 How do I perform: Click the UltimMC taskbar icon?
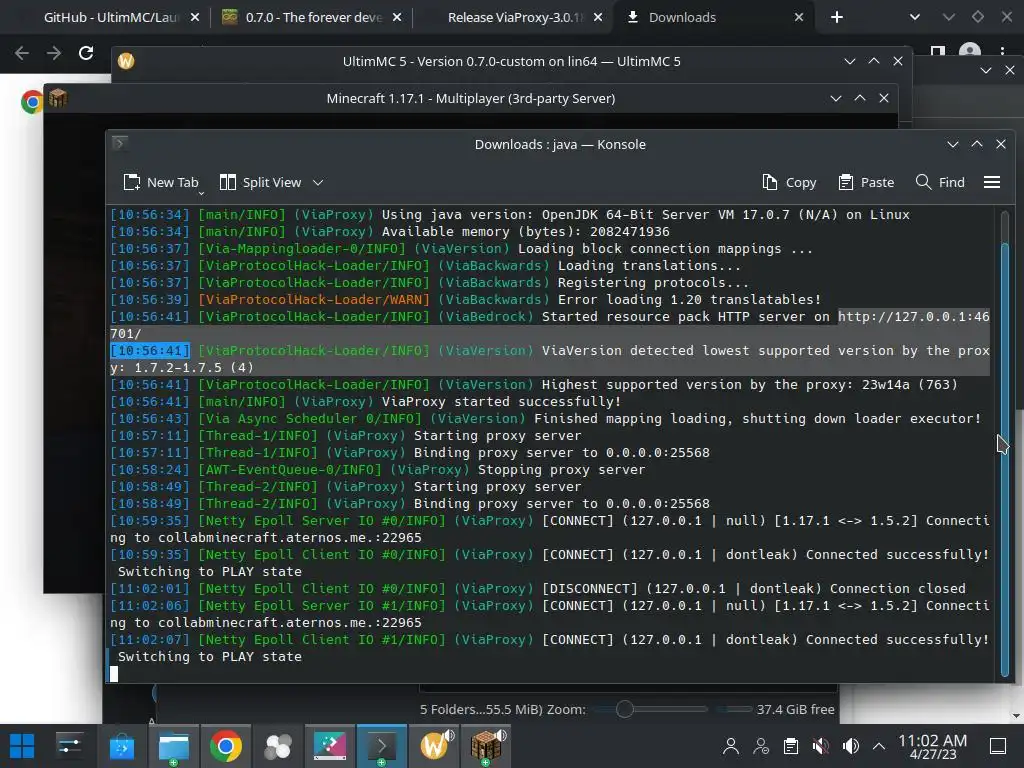click(434, 746)
